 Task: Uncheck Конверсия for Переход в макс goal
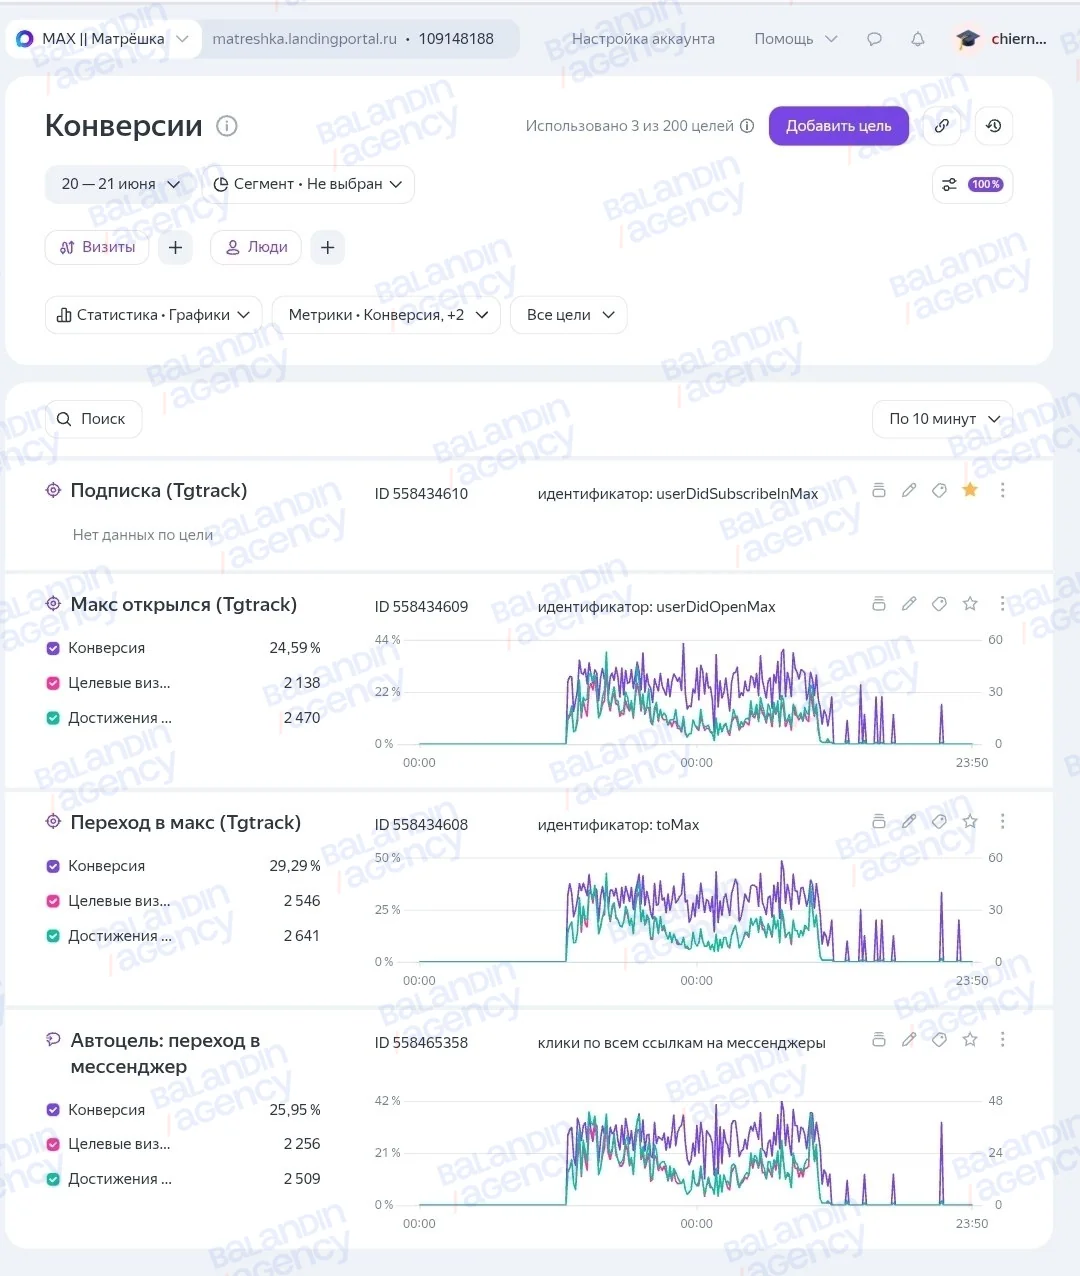(x=53, y=866)
